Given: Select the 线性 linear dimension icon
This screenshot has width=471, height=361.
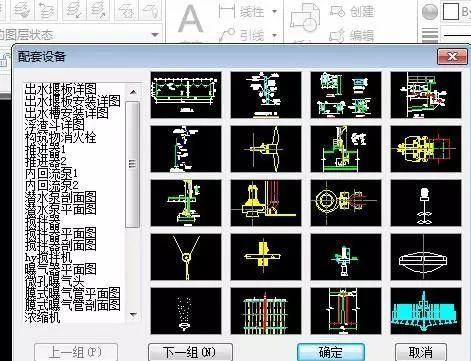Looking at the screenshot, I should pyautogui.click(x=227, y=11).
